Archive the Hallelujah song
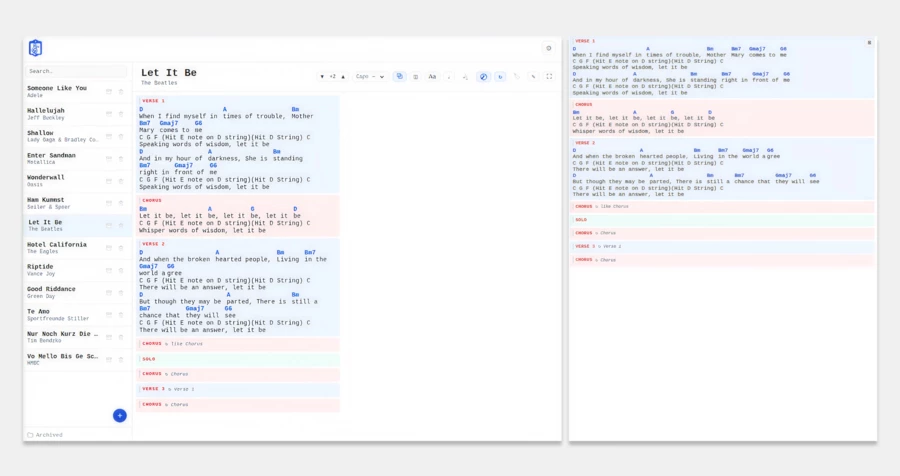Image resolution: width=900 pixels, height=476 pixels. (x=109, y=114)
